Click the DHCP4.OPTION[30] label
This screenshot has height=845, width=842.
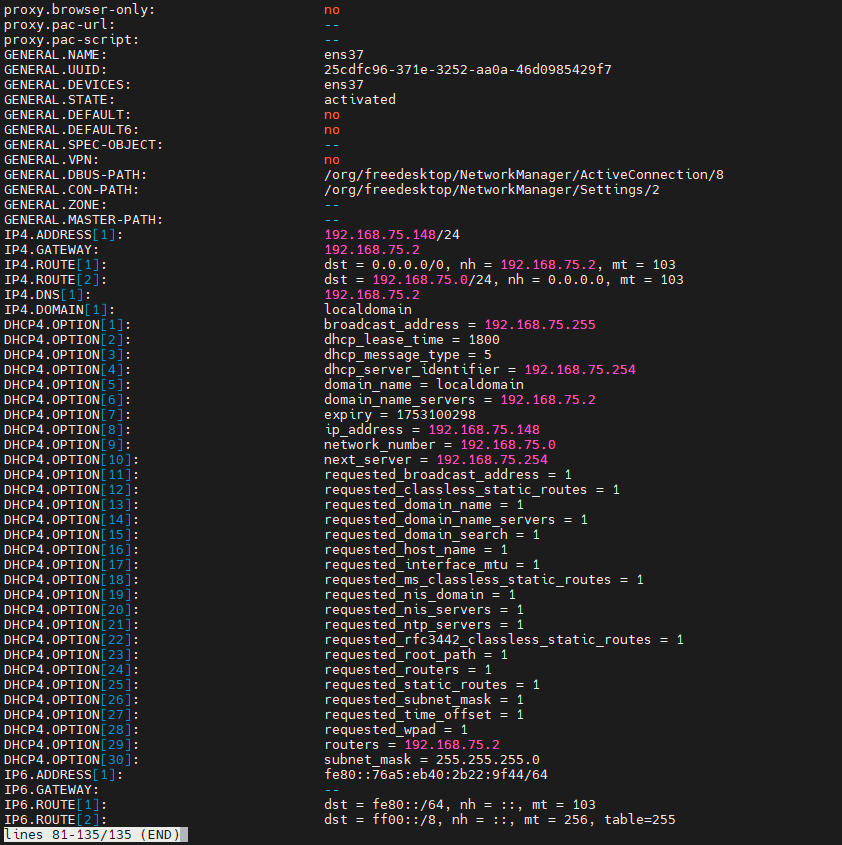(x=71, y=759)
